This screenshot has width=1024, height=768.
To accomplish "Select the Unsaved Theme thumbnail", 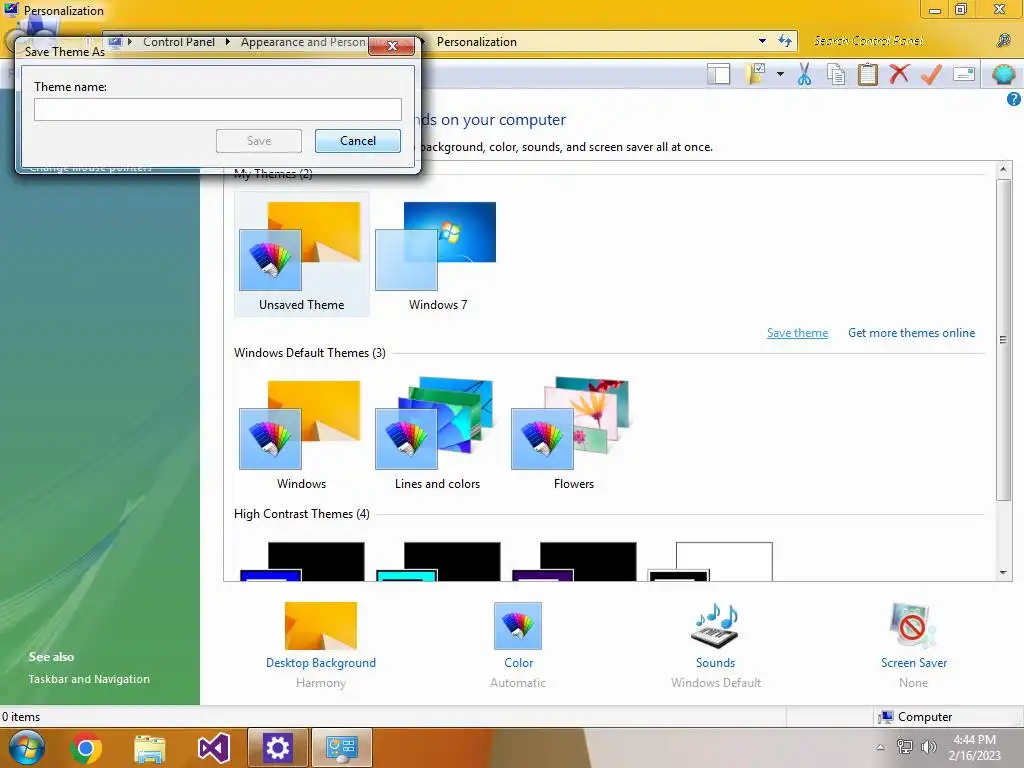I will coord(301,254).
